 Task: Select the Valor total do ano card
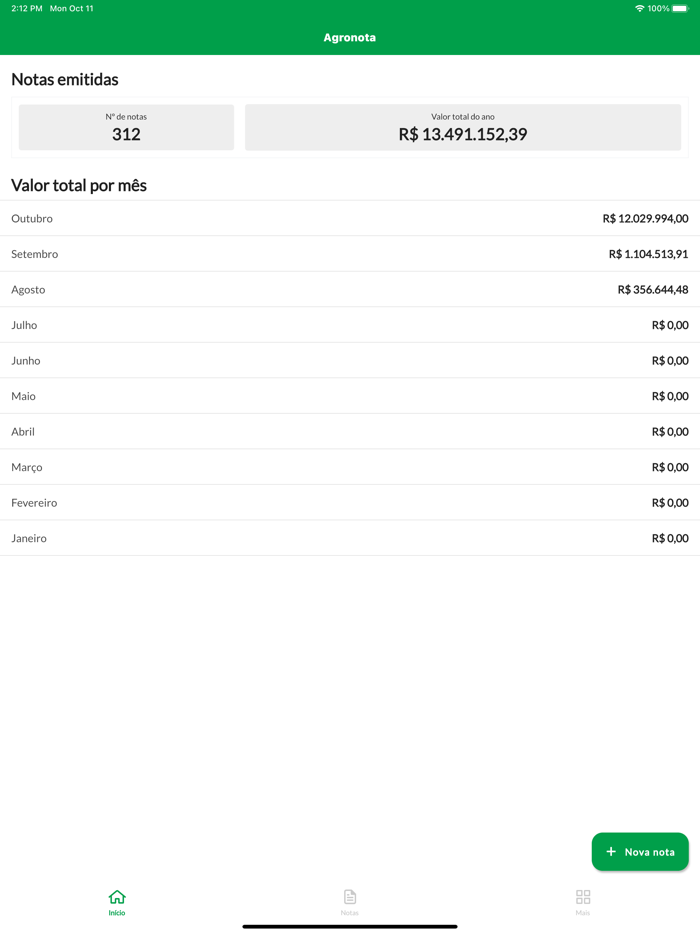tap(462, 128)
